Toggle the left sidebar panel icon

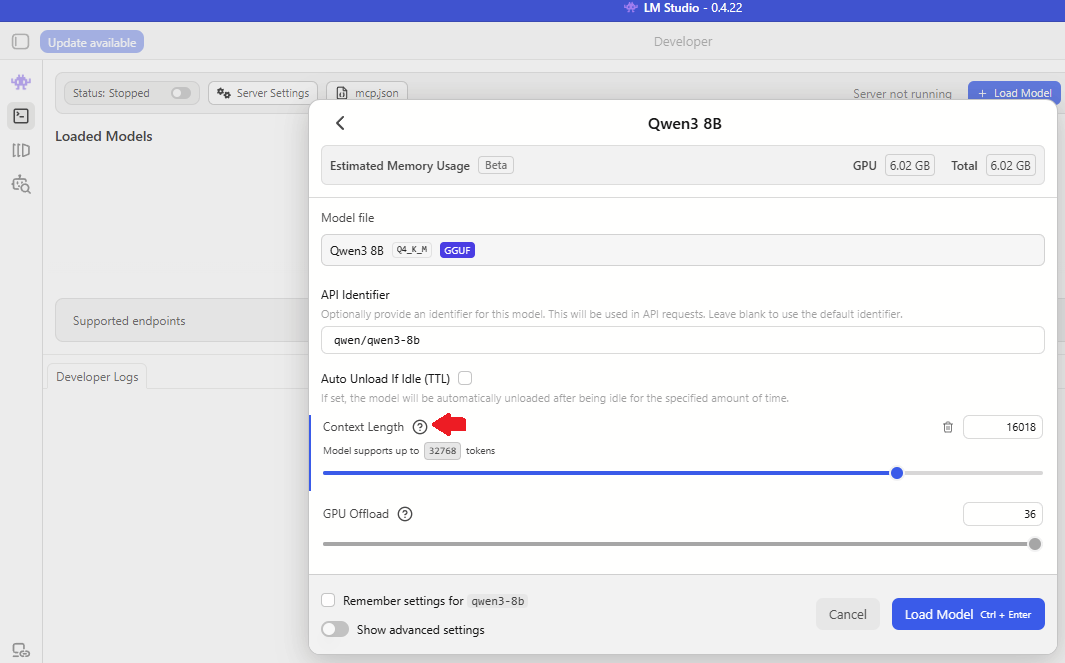pyautogui.click(x=20, y=41)
